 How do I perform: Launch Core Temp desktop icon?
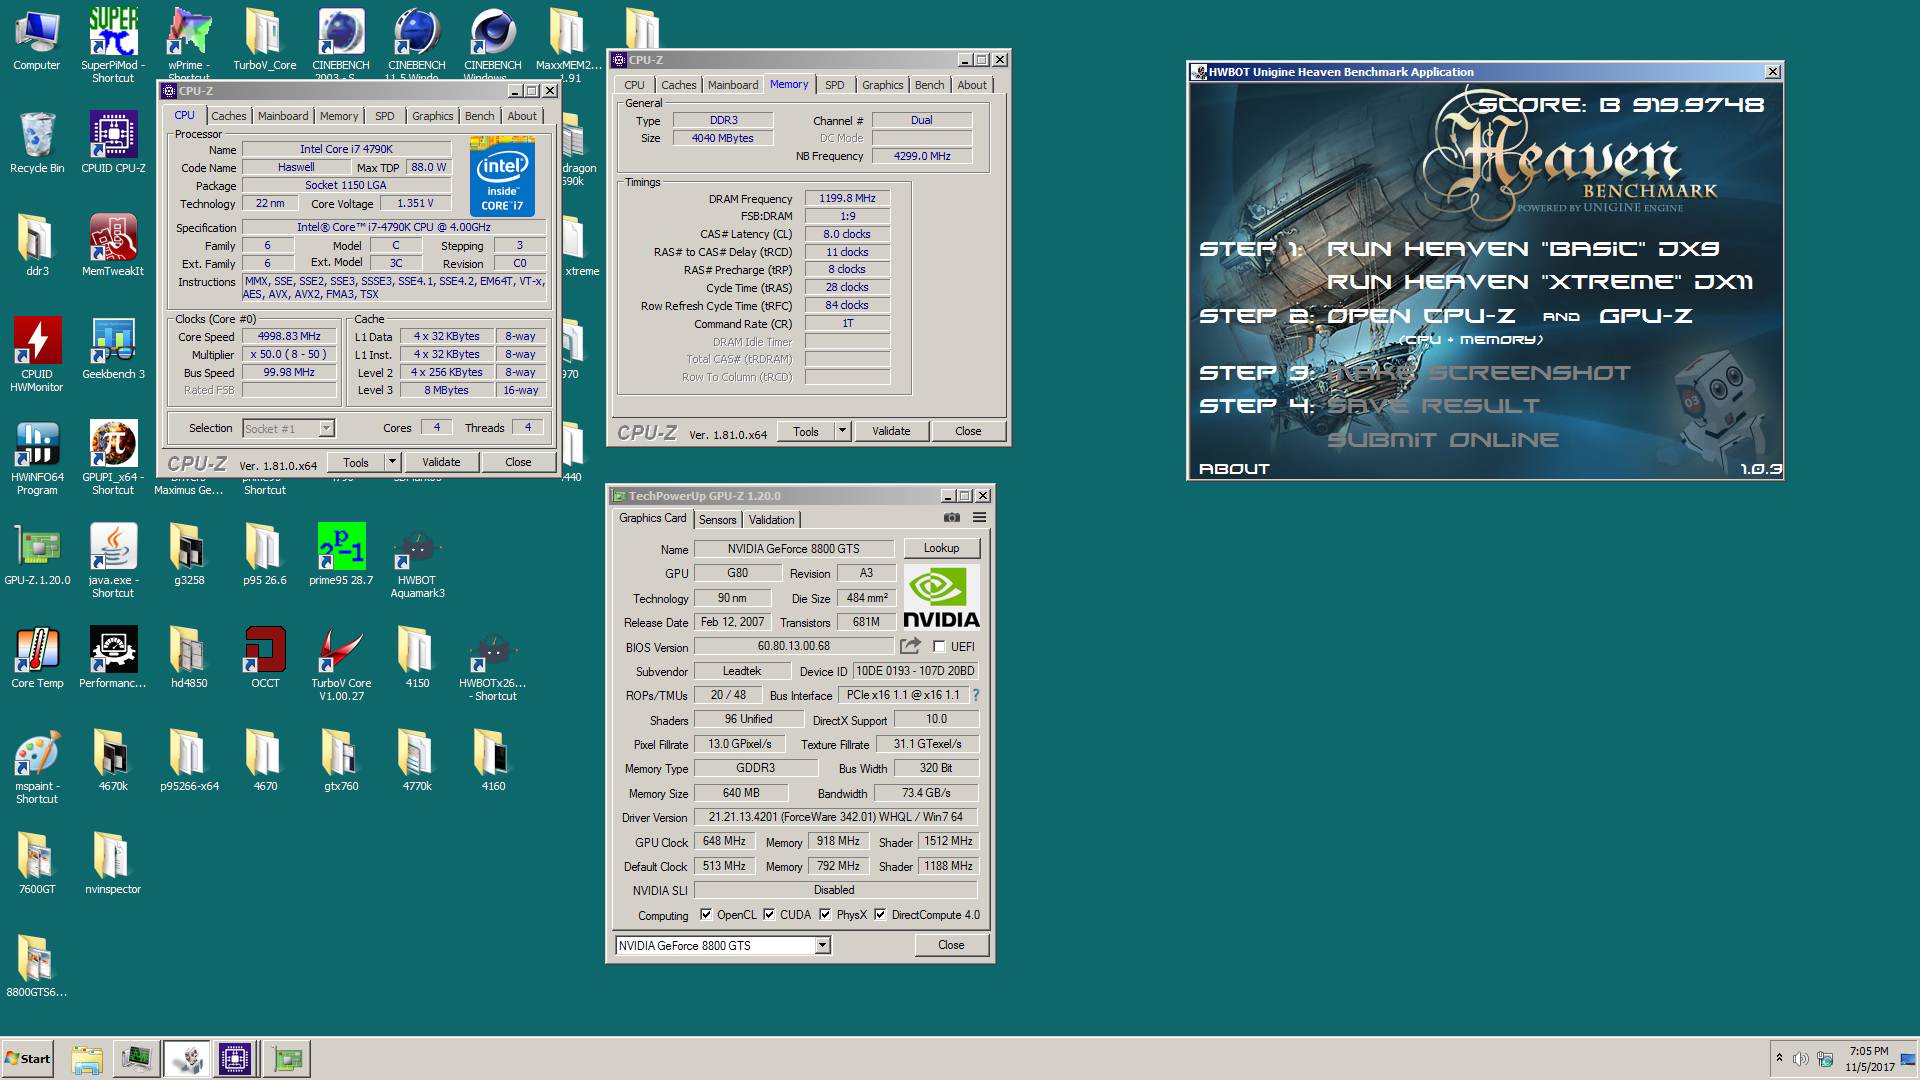37,657
